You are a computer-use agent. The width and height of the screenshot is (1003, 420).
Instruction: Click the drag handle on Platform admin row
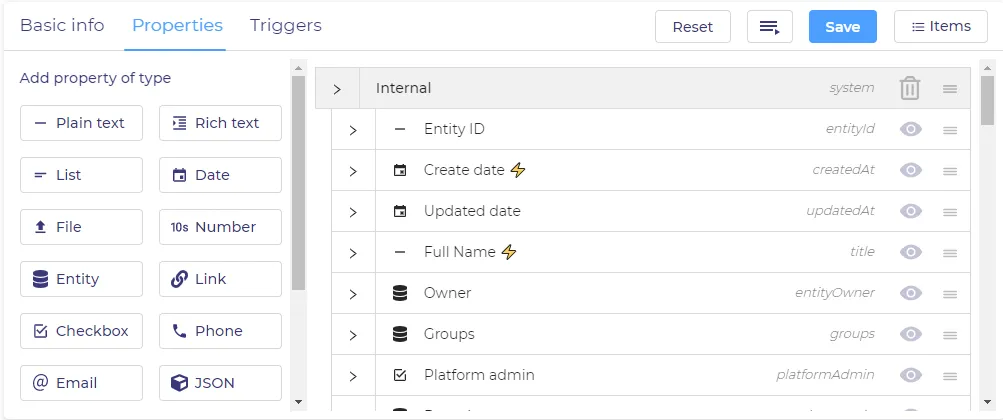(x=950, y=375)
